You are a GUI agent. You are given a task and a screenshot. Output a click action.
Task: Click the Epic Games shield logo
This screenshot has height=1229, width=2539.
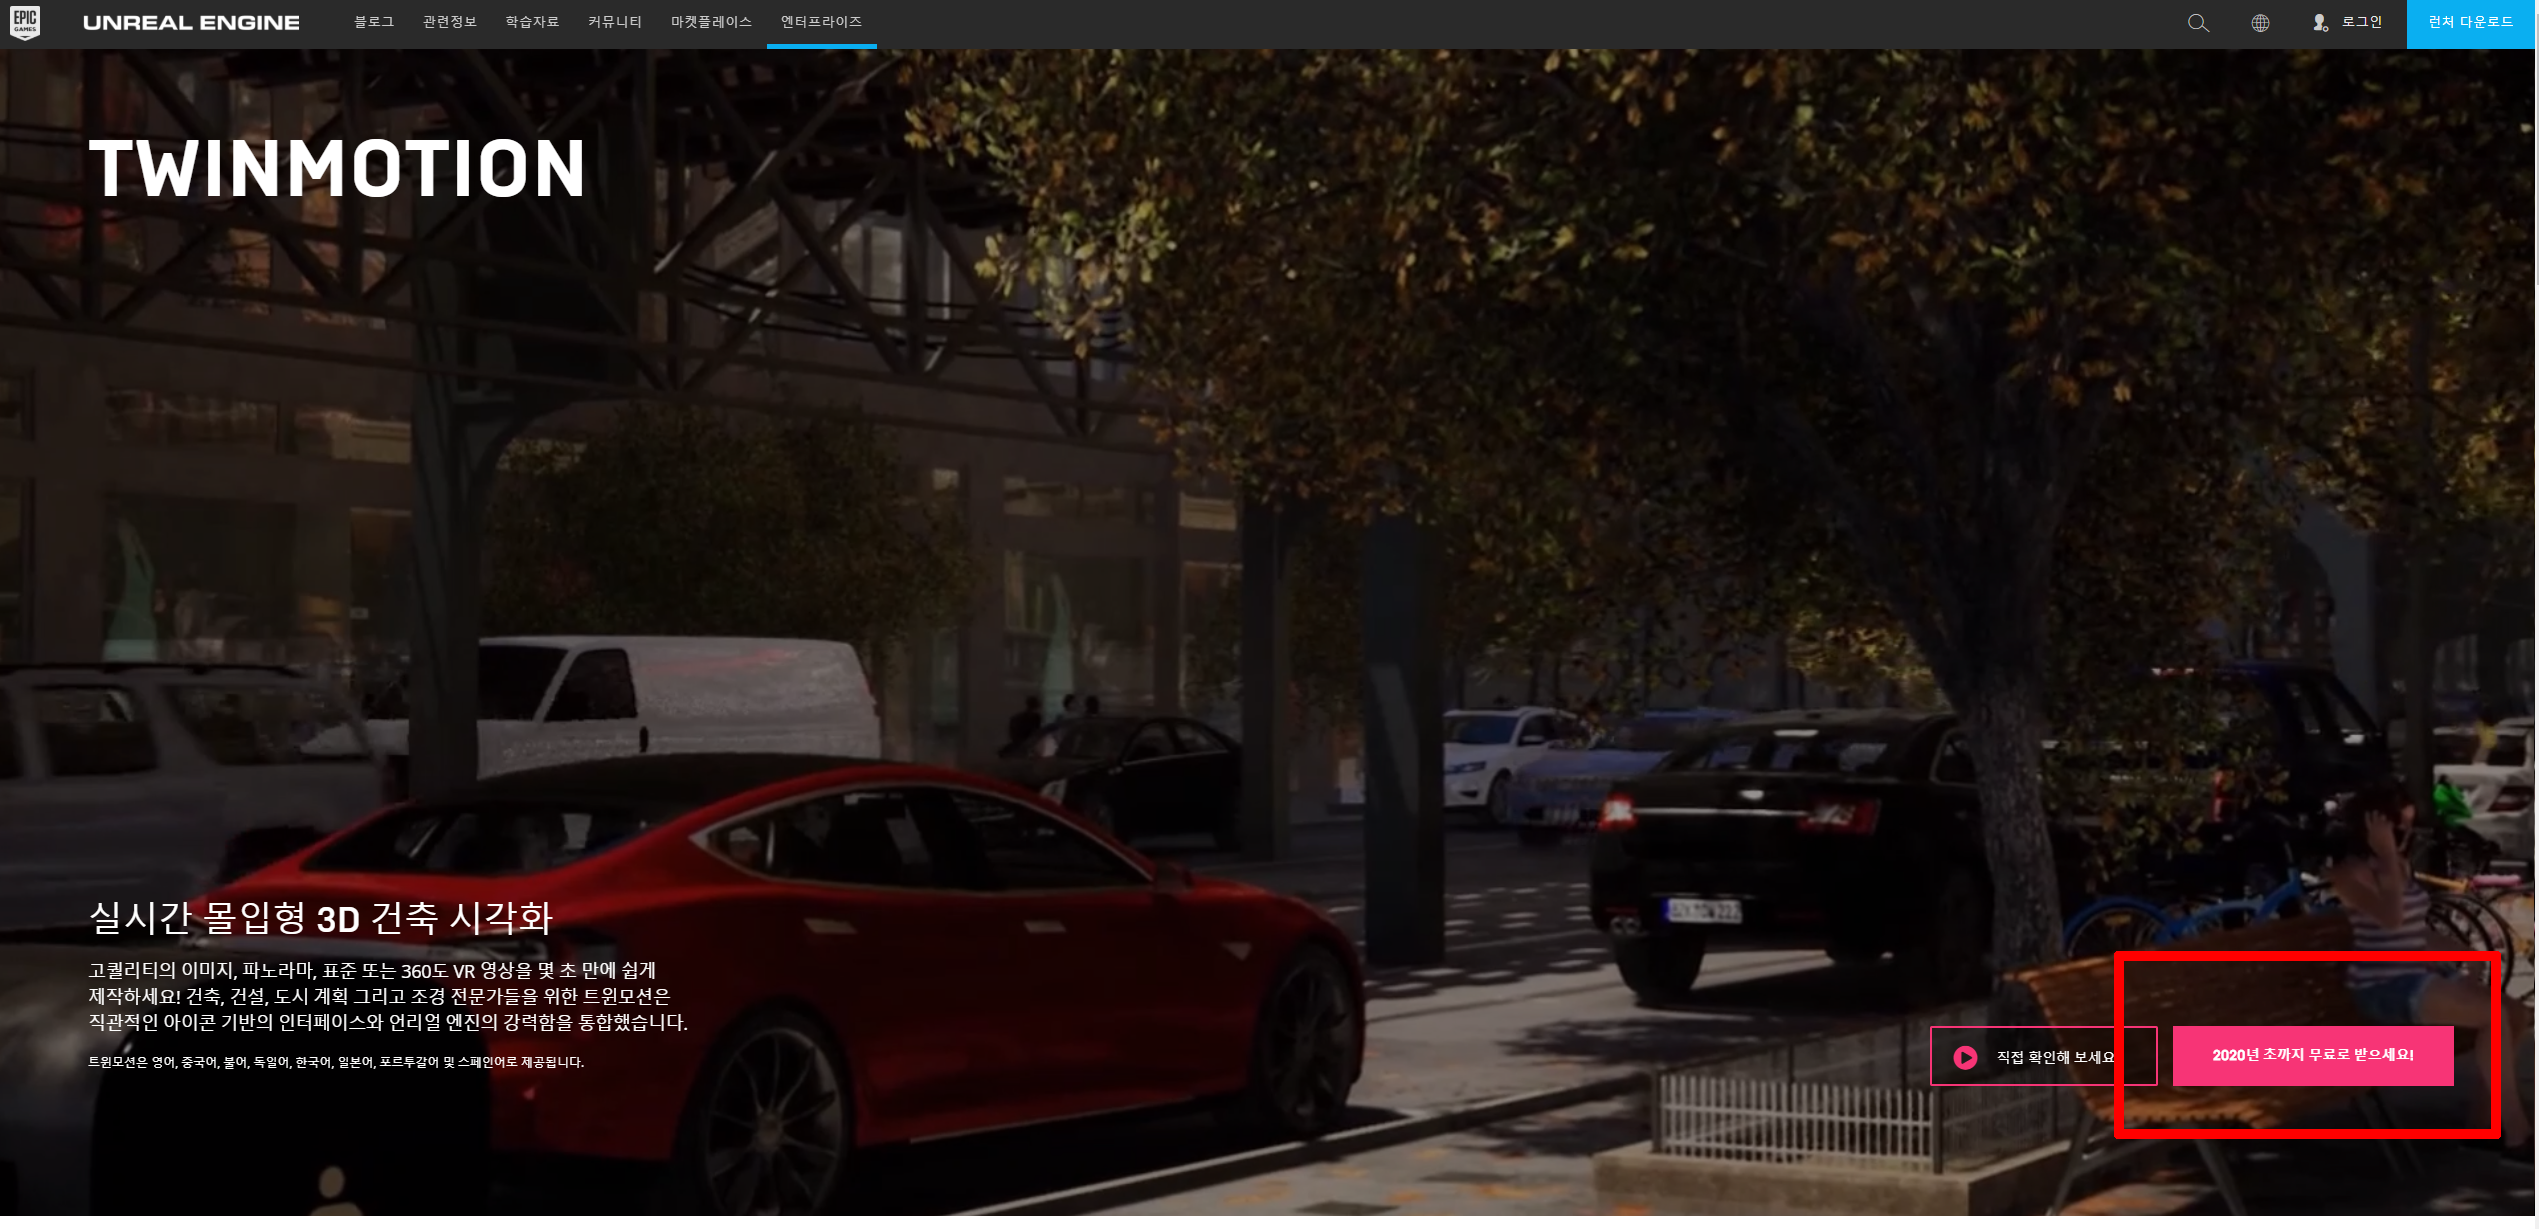point(25,22)
